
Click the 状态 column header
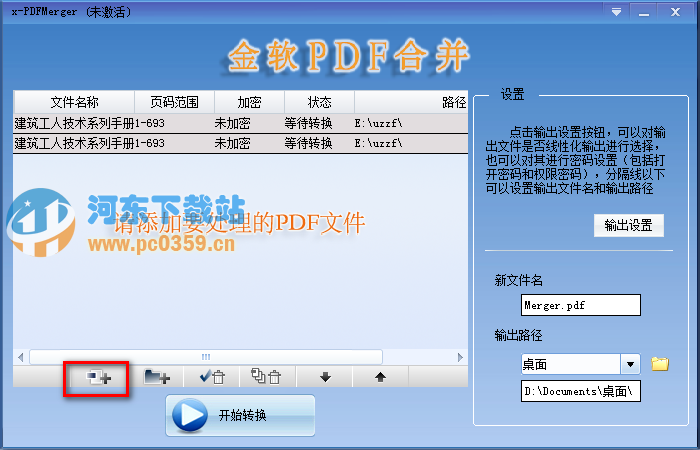pyautogui.click(x=320, y=102)
